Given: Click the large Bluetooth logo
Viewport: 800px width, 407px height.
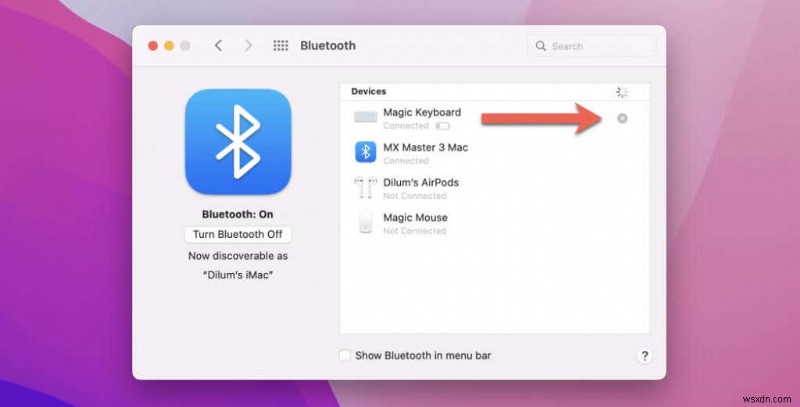Looking at the screenshot, I should point(238,142).
